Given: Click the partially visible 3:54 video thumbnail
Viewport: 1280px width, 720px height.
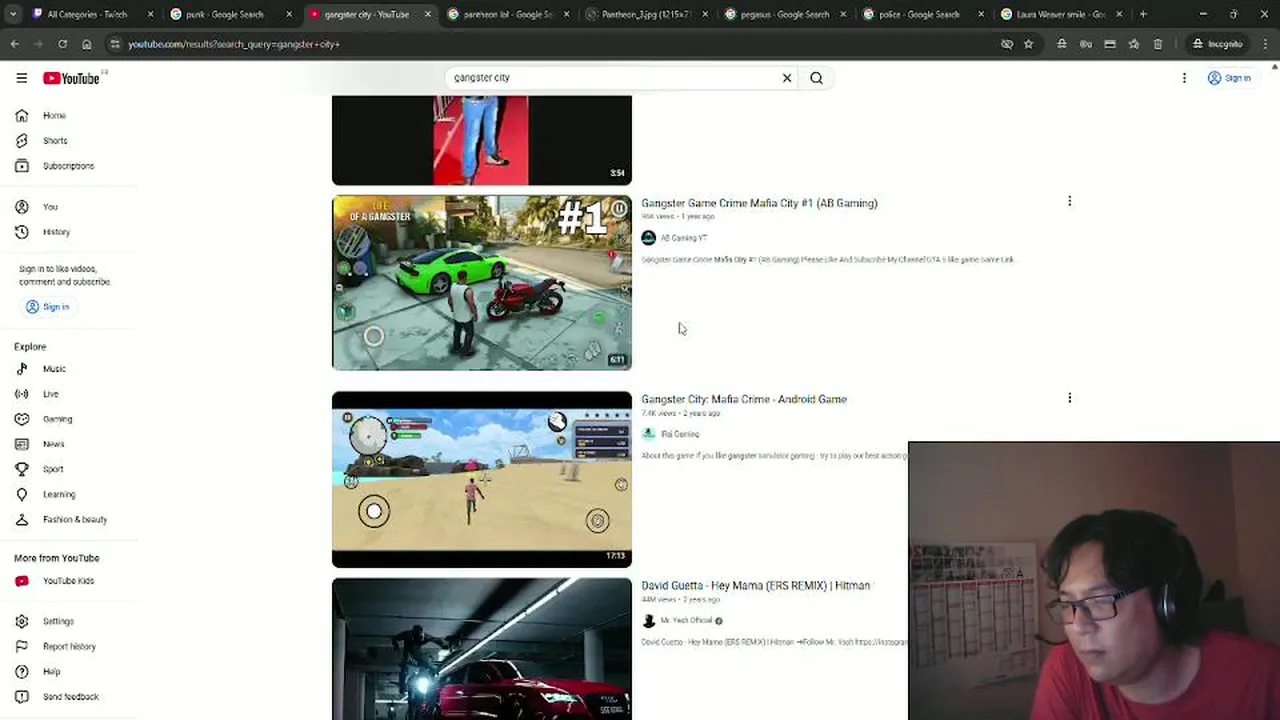Looking at the screenshot, I should [x=482, y=140].
